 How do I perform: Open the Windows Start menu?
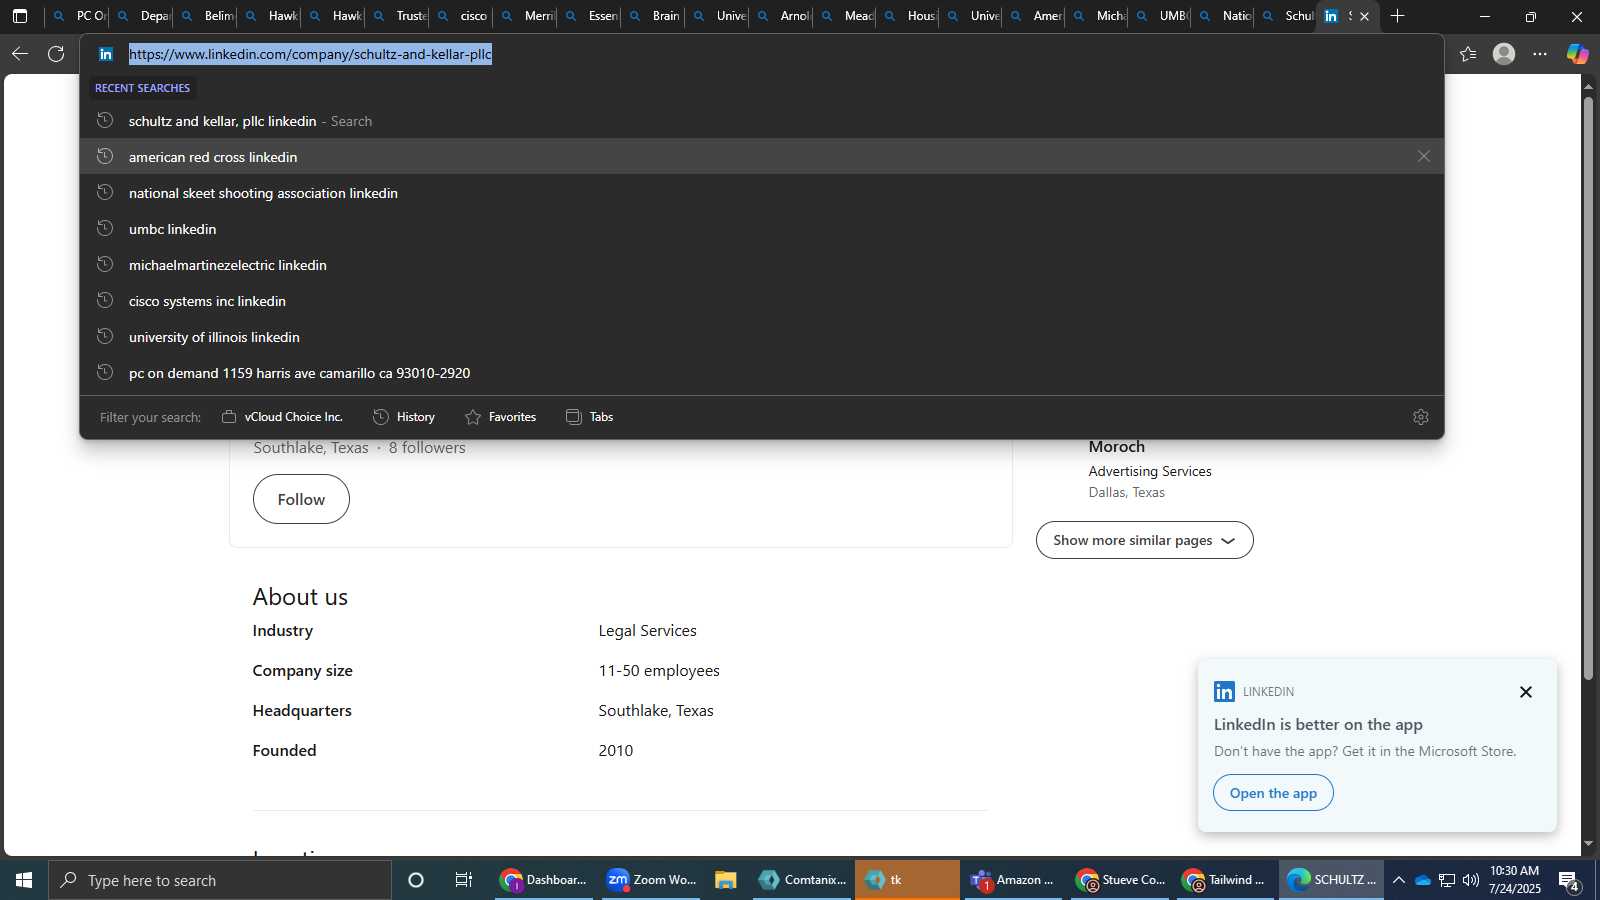24,880
